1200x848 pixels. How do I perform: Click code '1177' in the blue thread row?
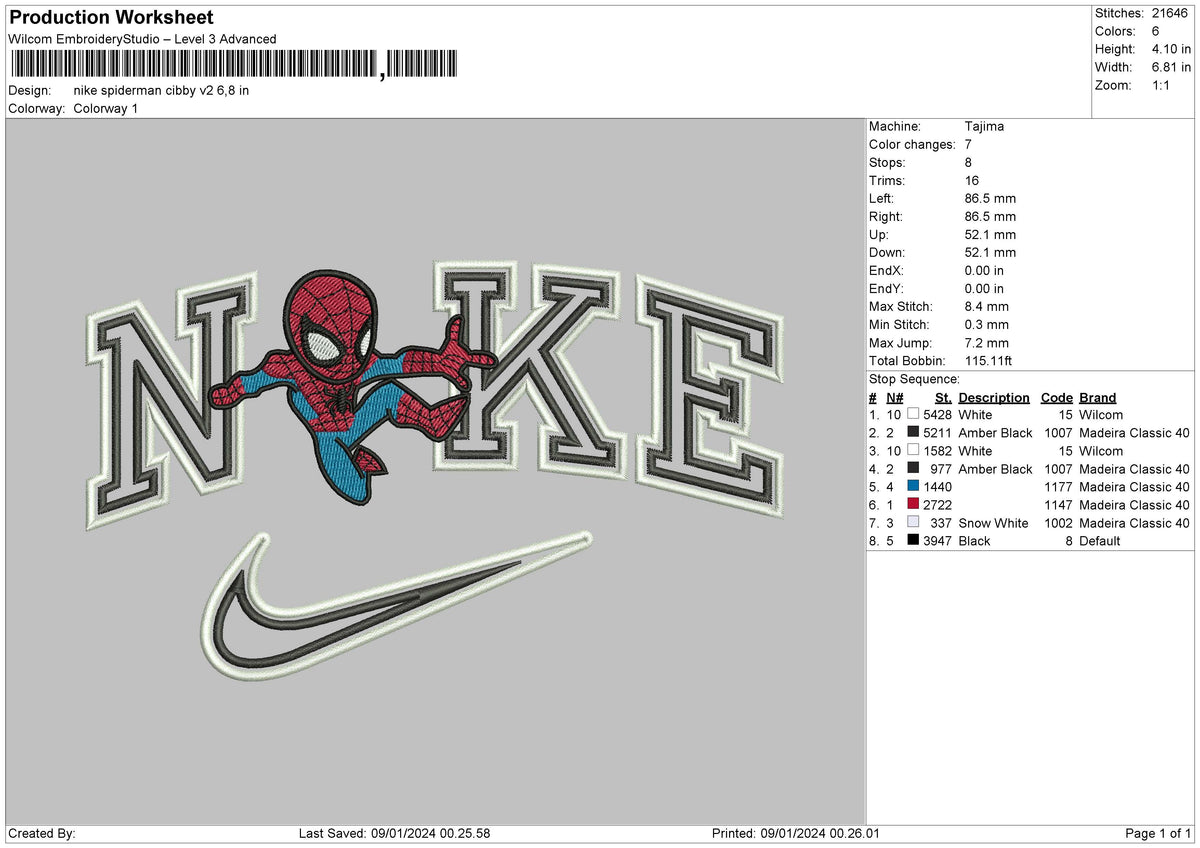point(1058,486)
